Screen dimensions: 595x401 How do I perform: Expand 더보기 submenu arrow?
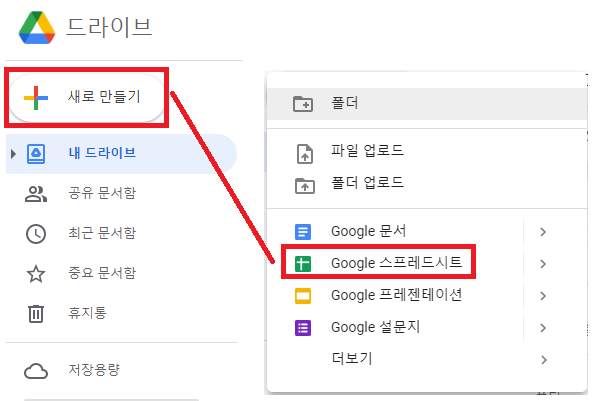point(544,360)
